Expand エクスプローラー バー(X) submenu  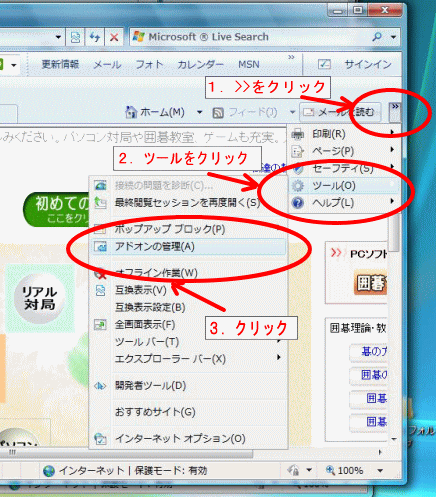188,359
